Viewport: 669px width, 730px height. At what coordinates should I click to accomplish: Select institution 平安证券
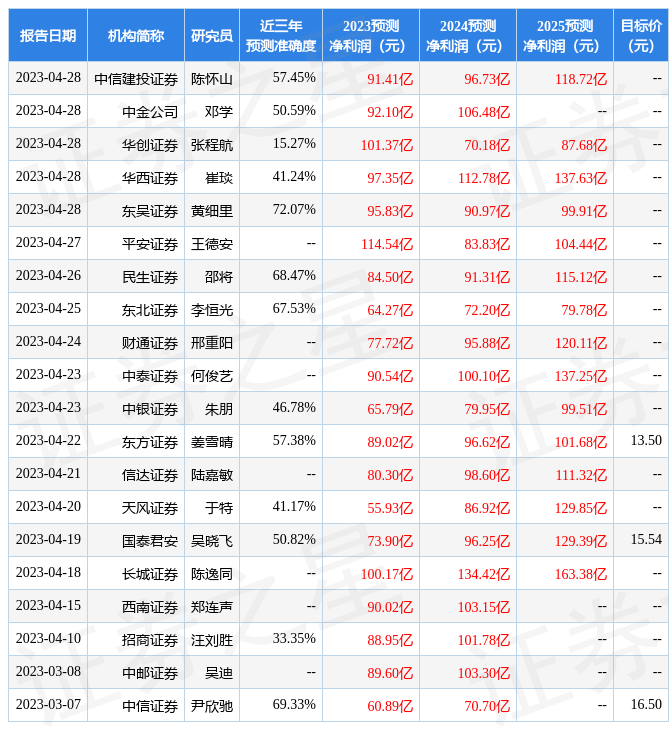pos(150,244)
